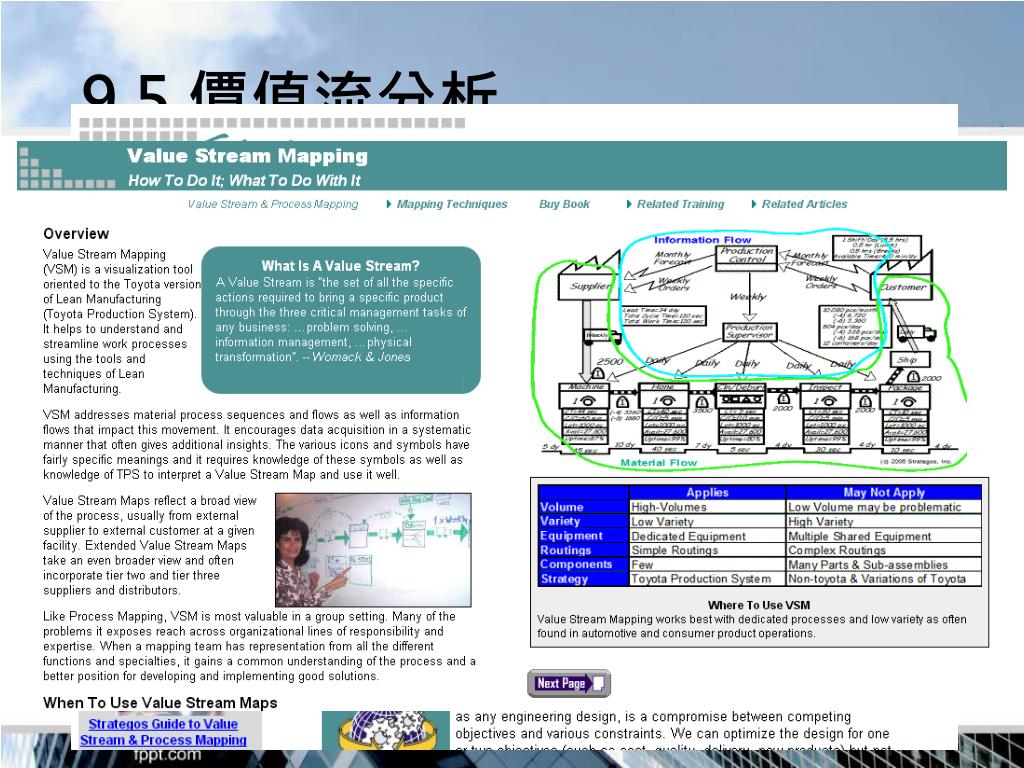Expand Mapping Techniques arrow marker
This screenshot has width=1024, height=768.
click(x=389, y=204)
